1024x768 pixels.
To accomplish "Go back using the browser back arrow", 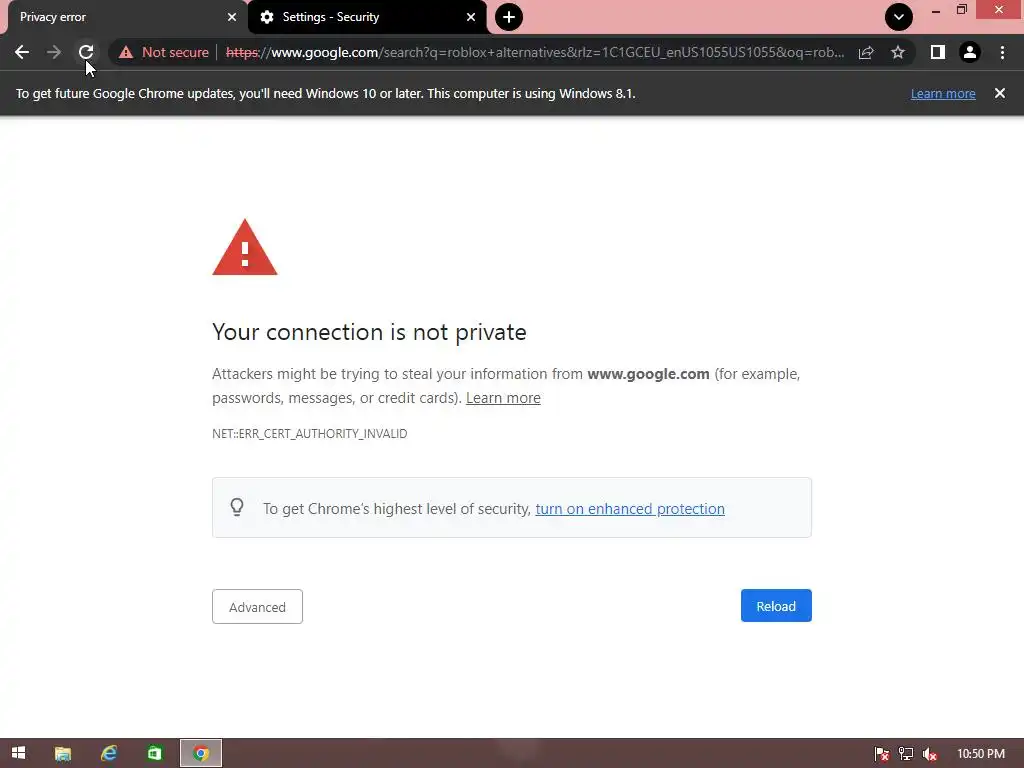I will tap(22, 52).
